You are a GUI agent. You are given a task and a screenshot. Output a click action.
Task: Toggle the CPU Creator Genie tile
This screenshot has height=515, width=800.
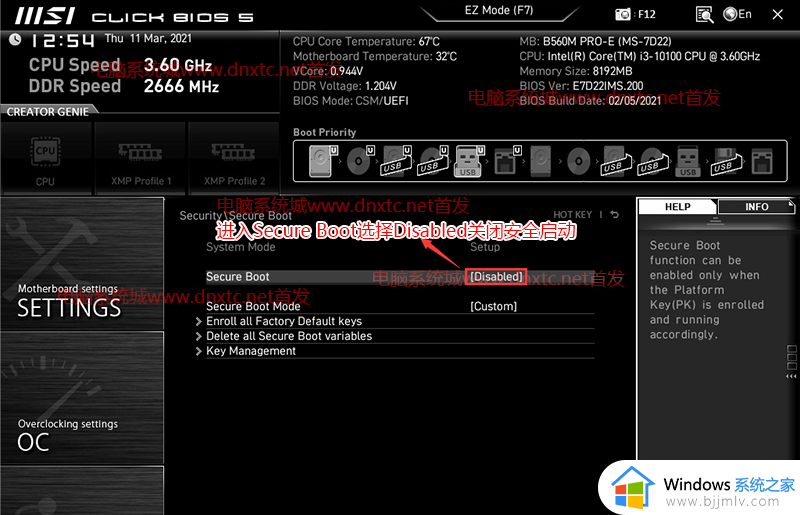[46, 159]
